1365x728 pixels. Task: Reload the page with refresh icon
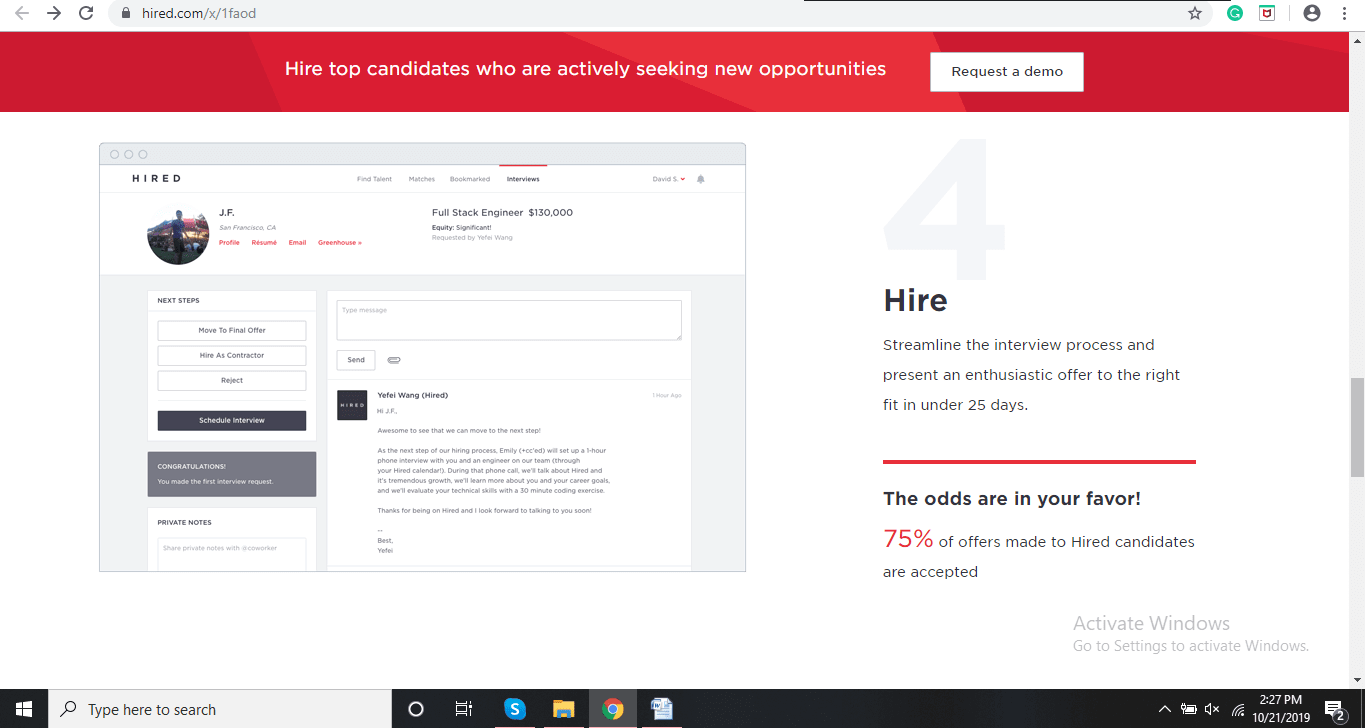pyautogui.click(x=86, y=13)
